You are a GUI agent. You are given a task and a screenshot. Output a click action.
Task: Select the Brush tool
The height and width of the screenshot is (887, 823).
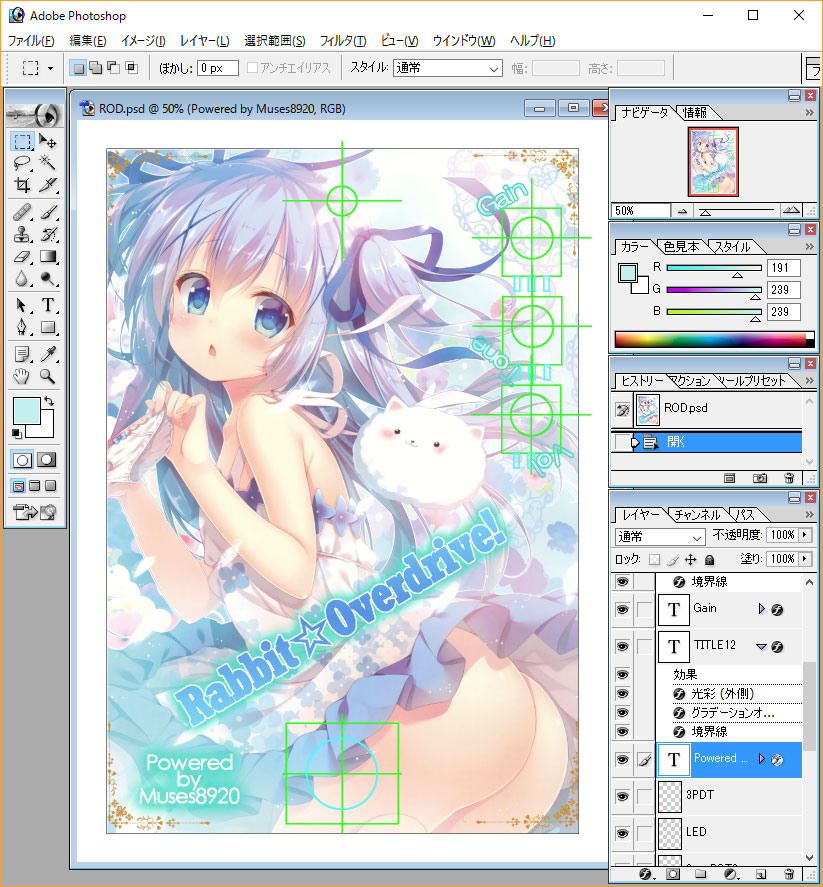point(48,213)
